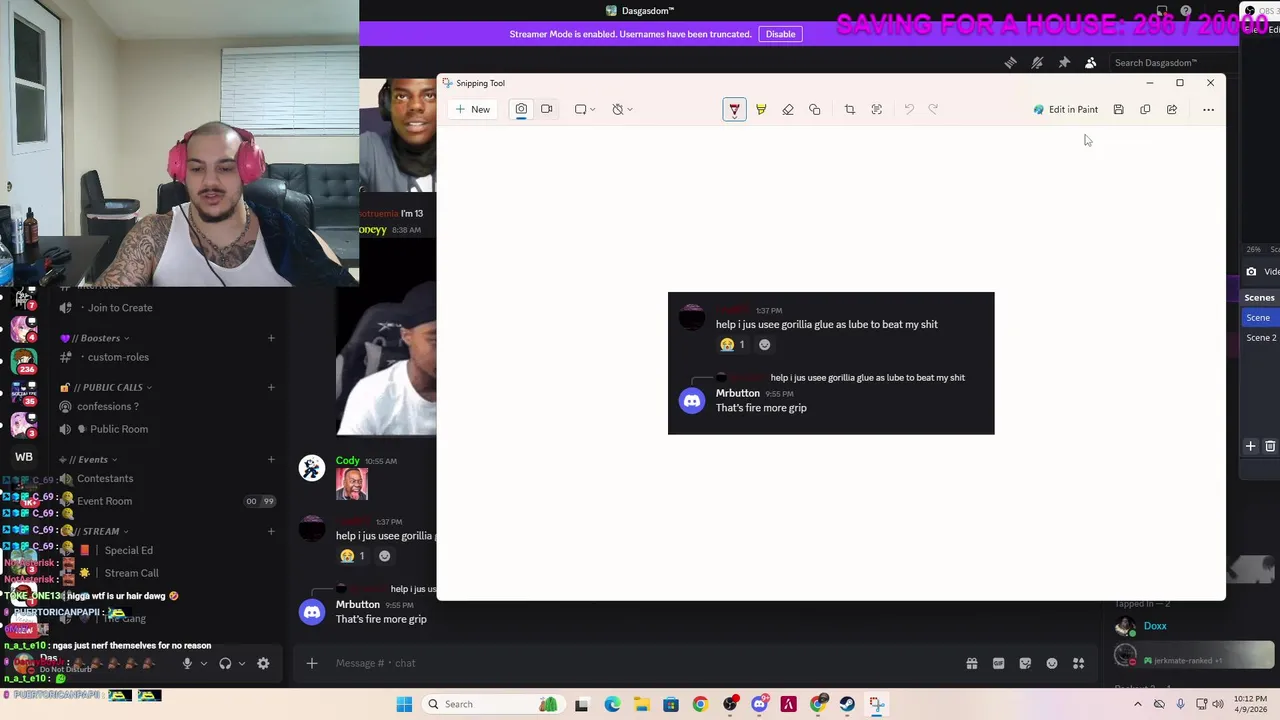
Task: Open notification settings in Discord header
Action: [1037, 63]
